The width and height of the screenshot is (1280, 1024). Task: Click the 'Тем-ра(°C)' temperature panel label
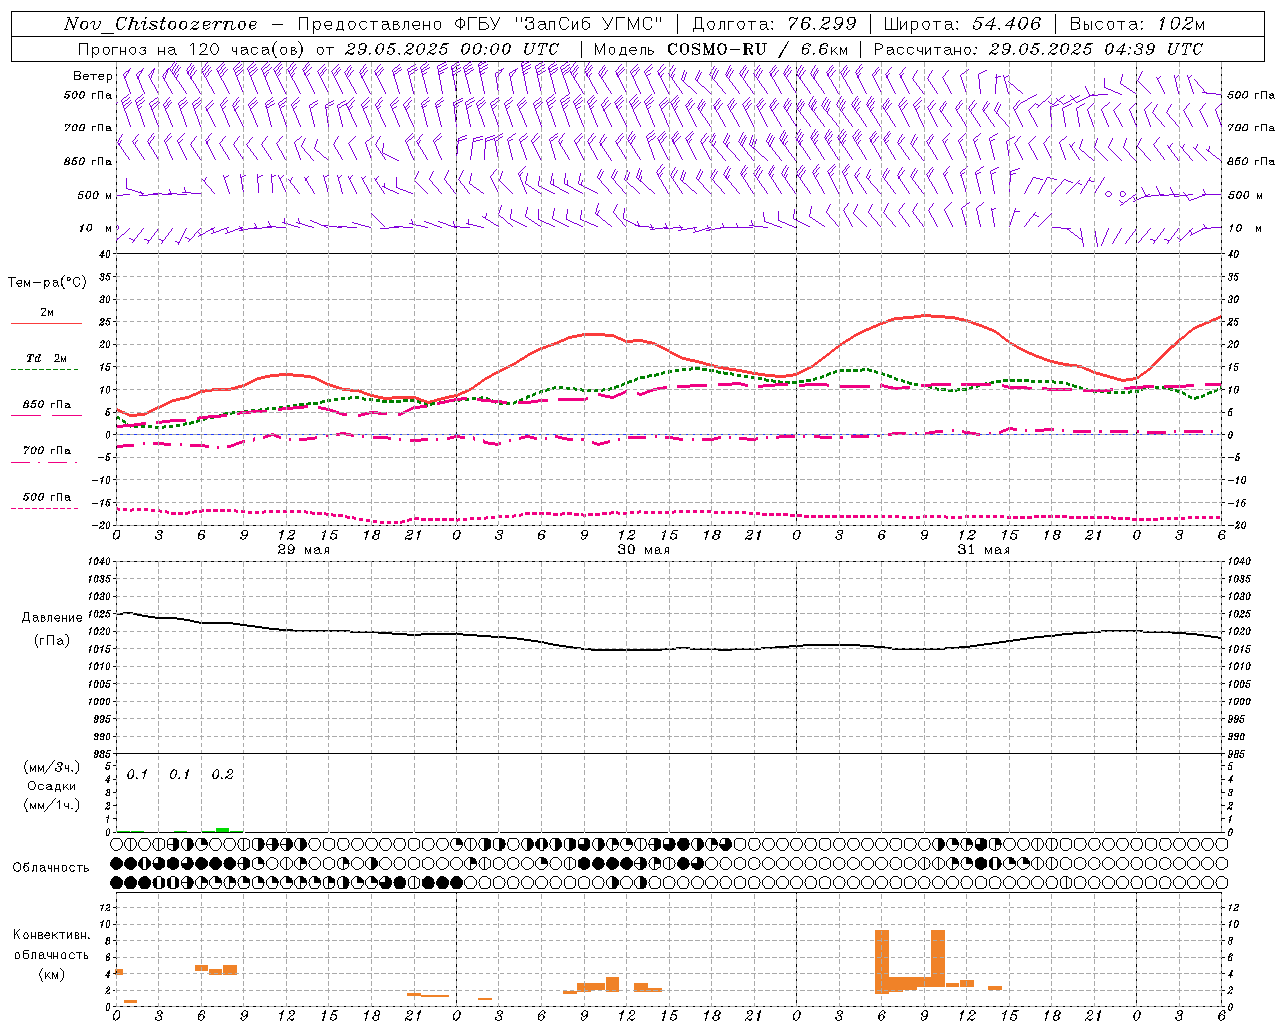point(47,283)
